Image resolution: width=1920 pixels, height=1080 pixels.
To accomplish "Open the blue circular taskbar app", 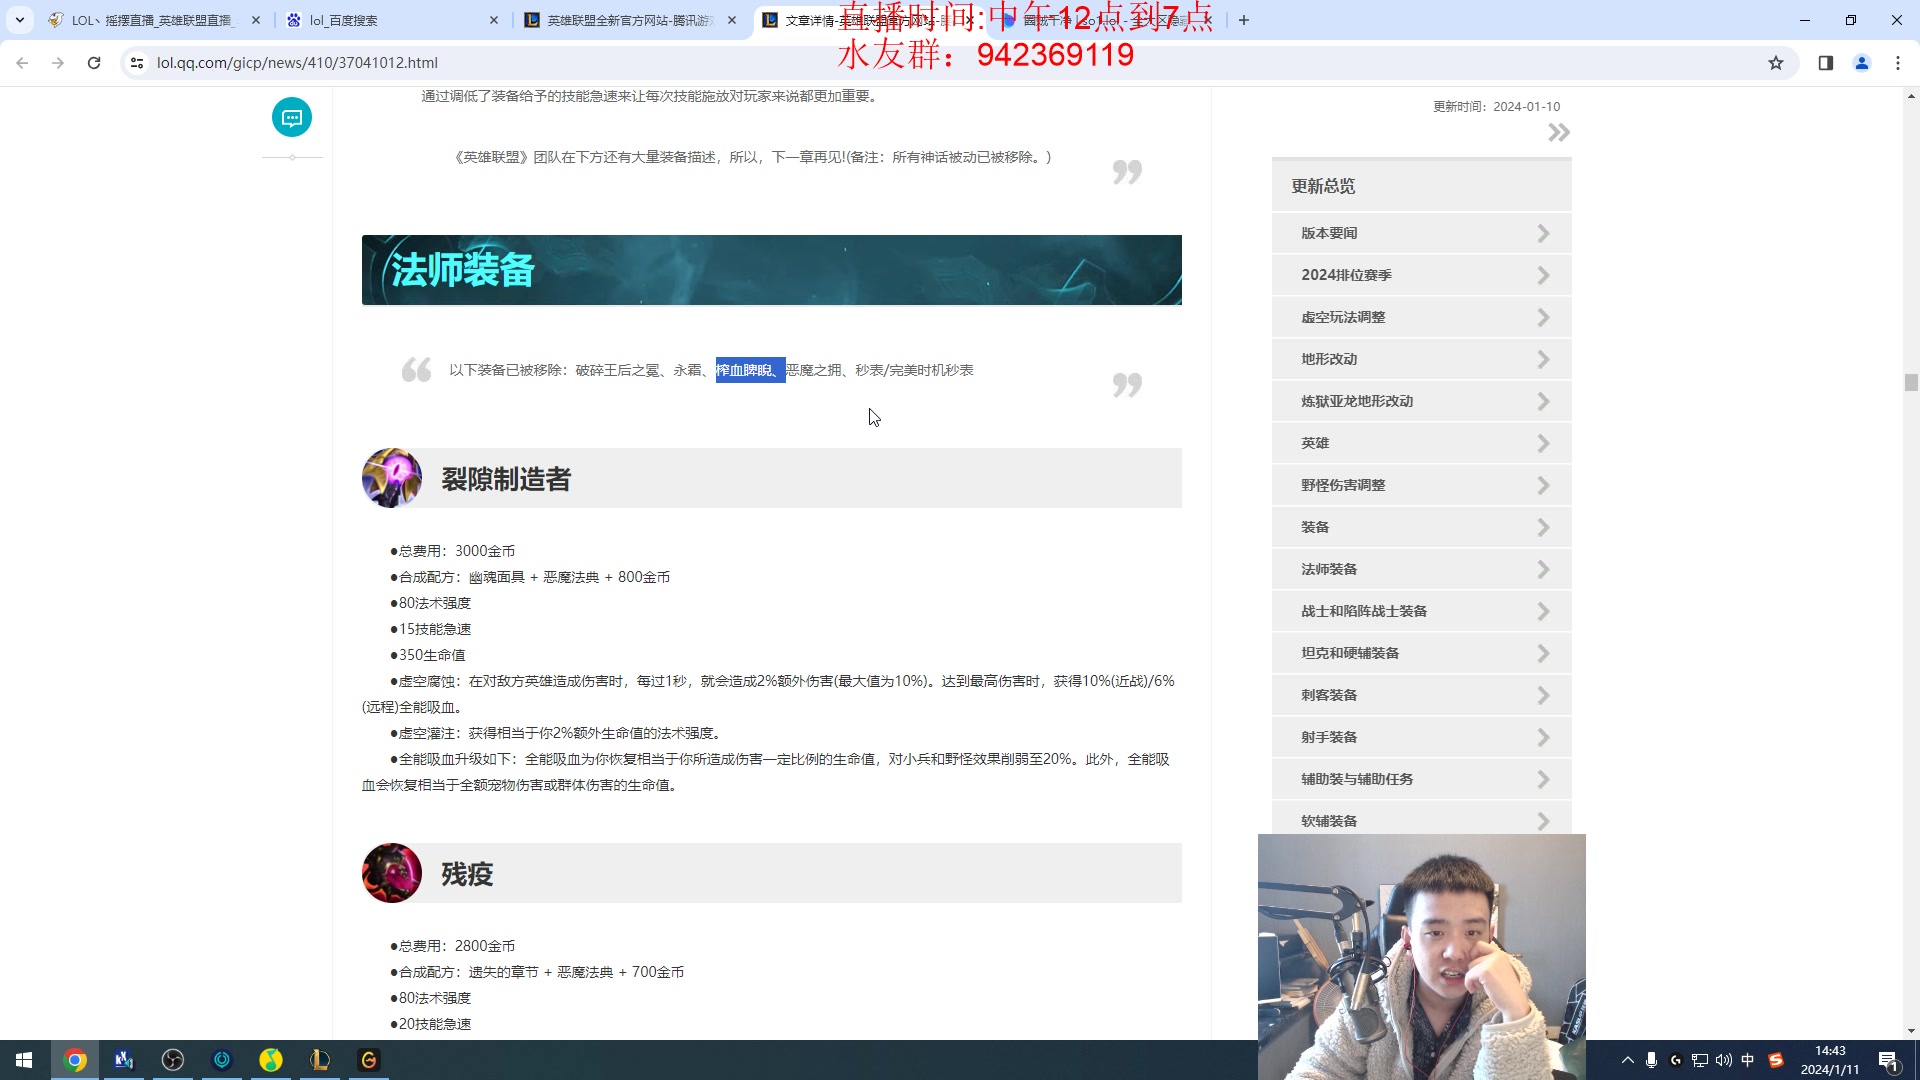I will point(222,1060).
